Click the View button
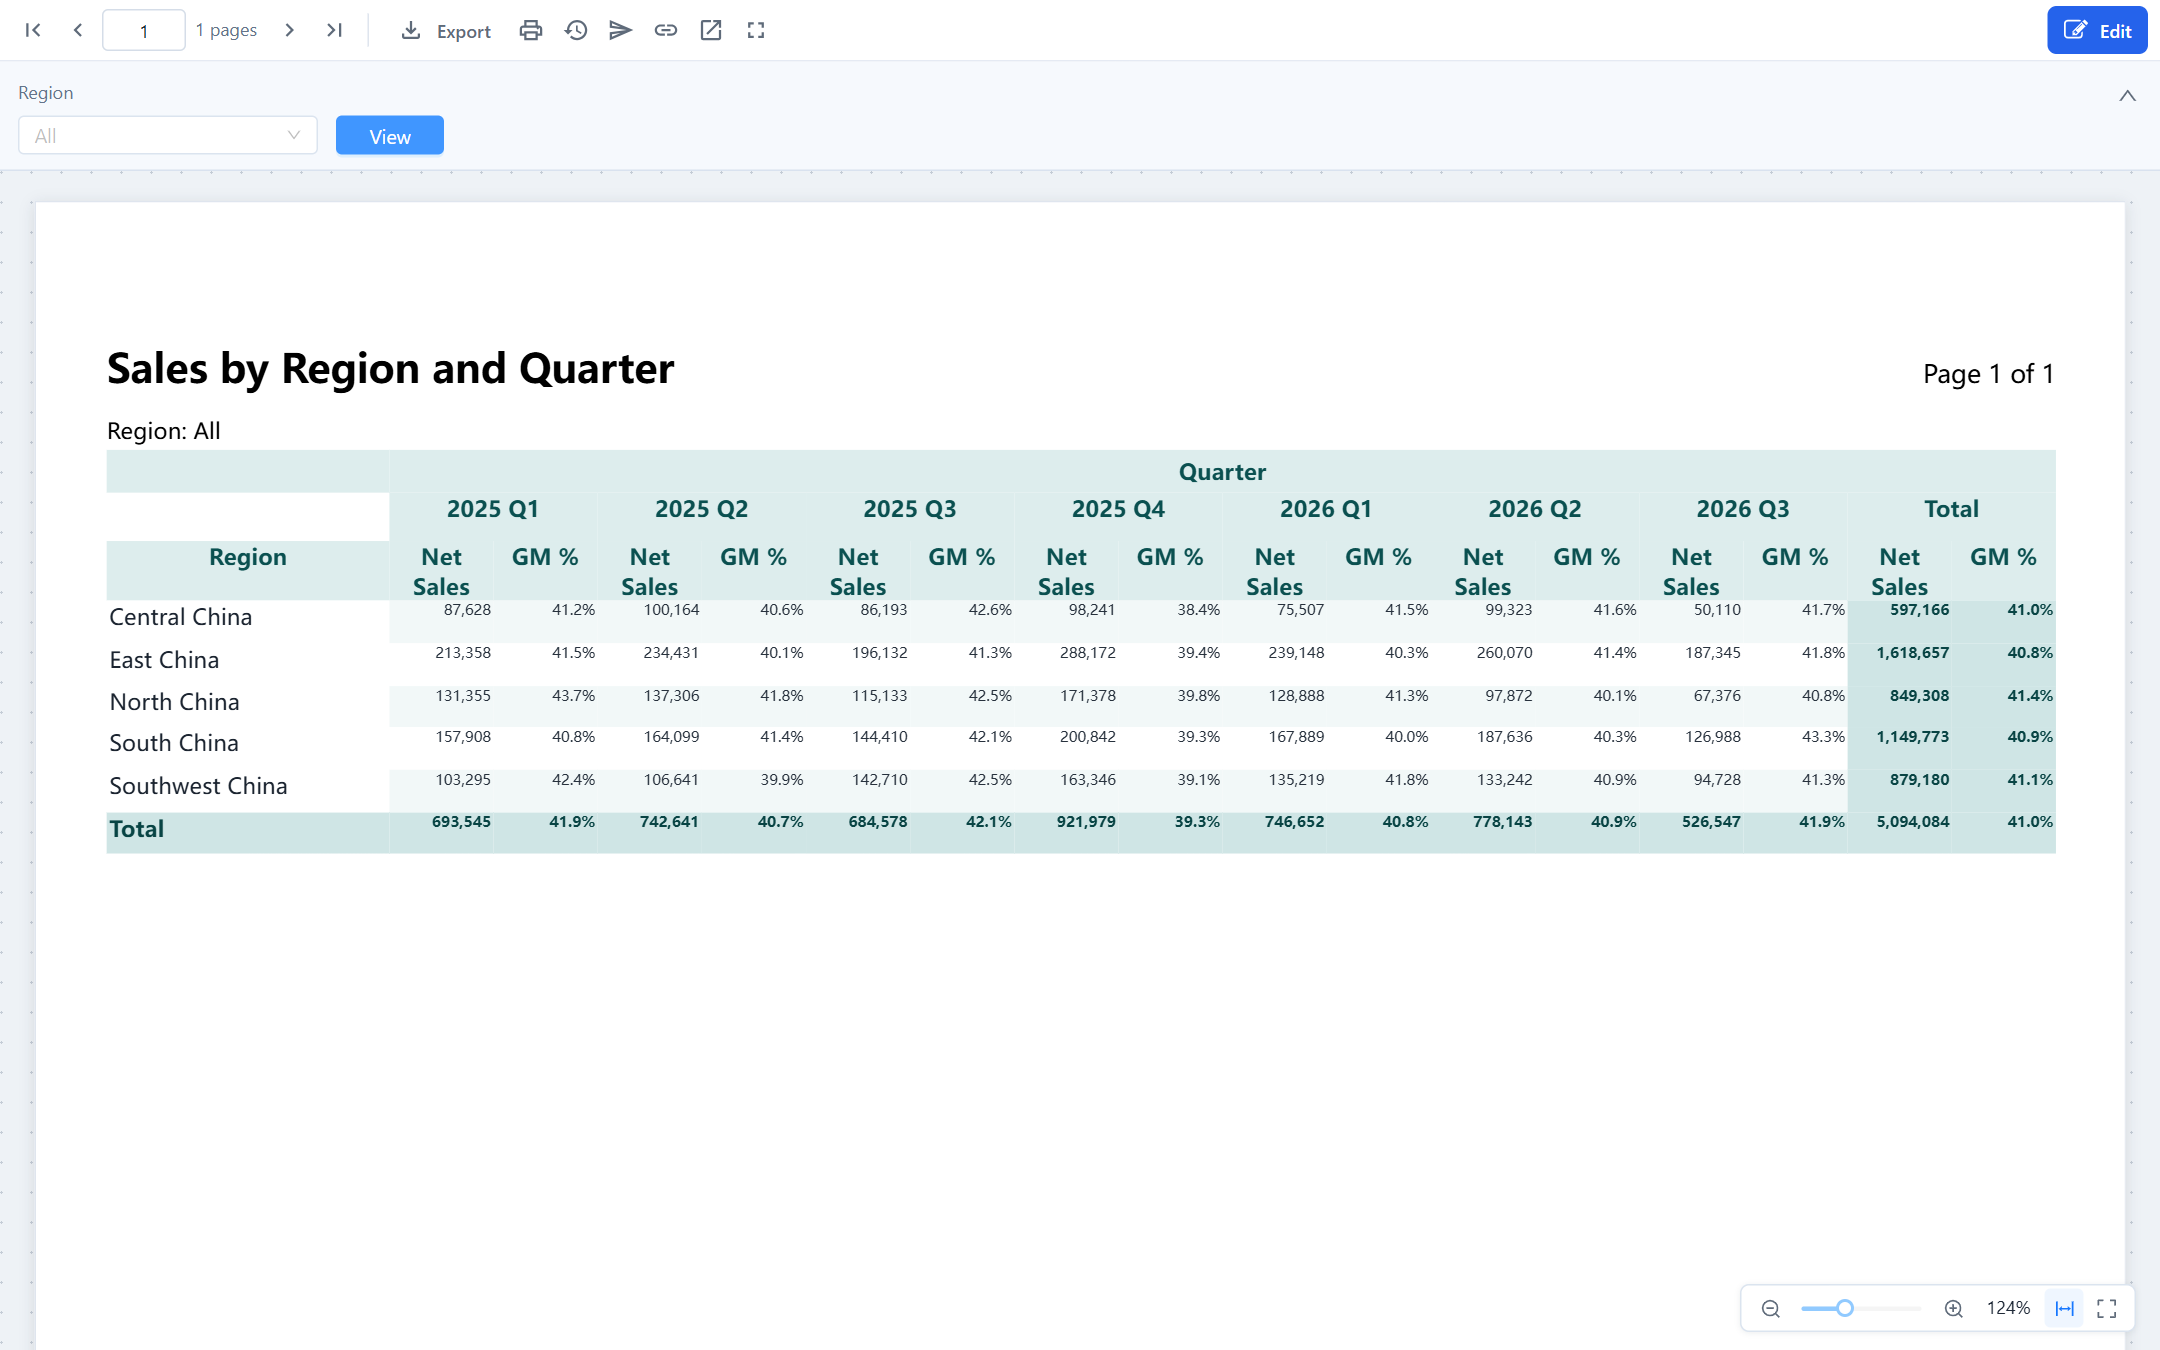The image size is (2160, 1350). click(x=390, y=135)
